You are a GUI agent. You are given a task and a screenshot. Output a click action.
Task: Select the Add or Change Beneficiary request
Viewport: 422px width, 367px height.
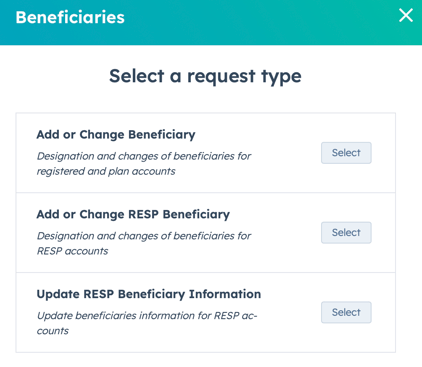point(346,153)
